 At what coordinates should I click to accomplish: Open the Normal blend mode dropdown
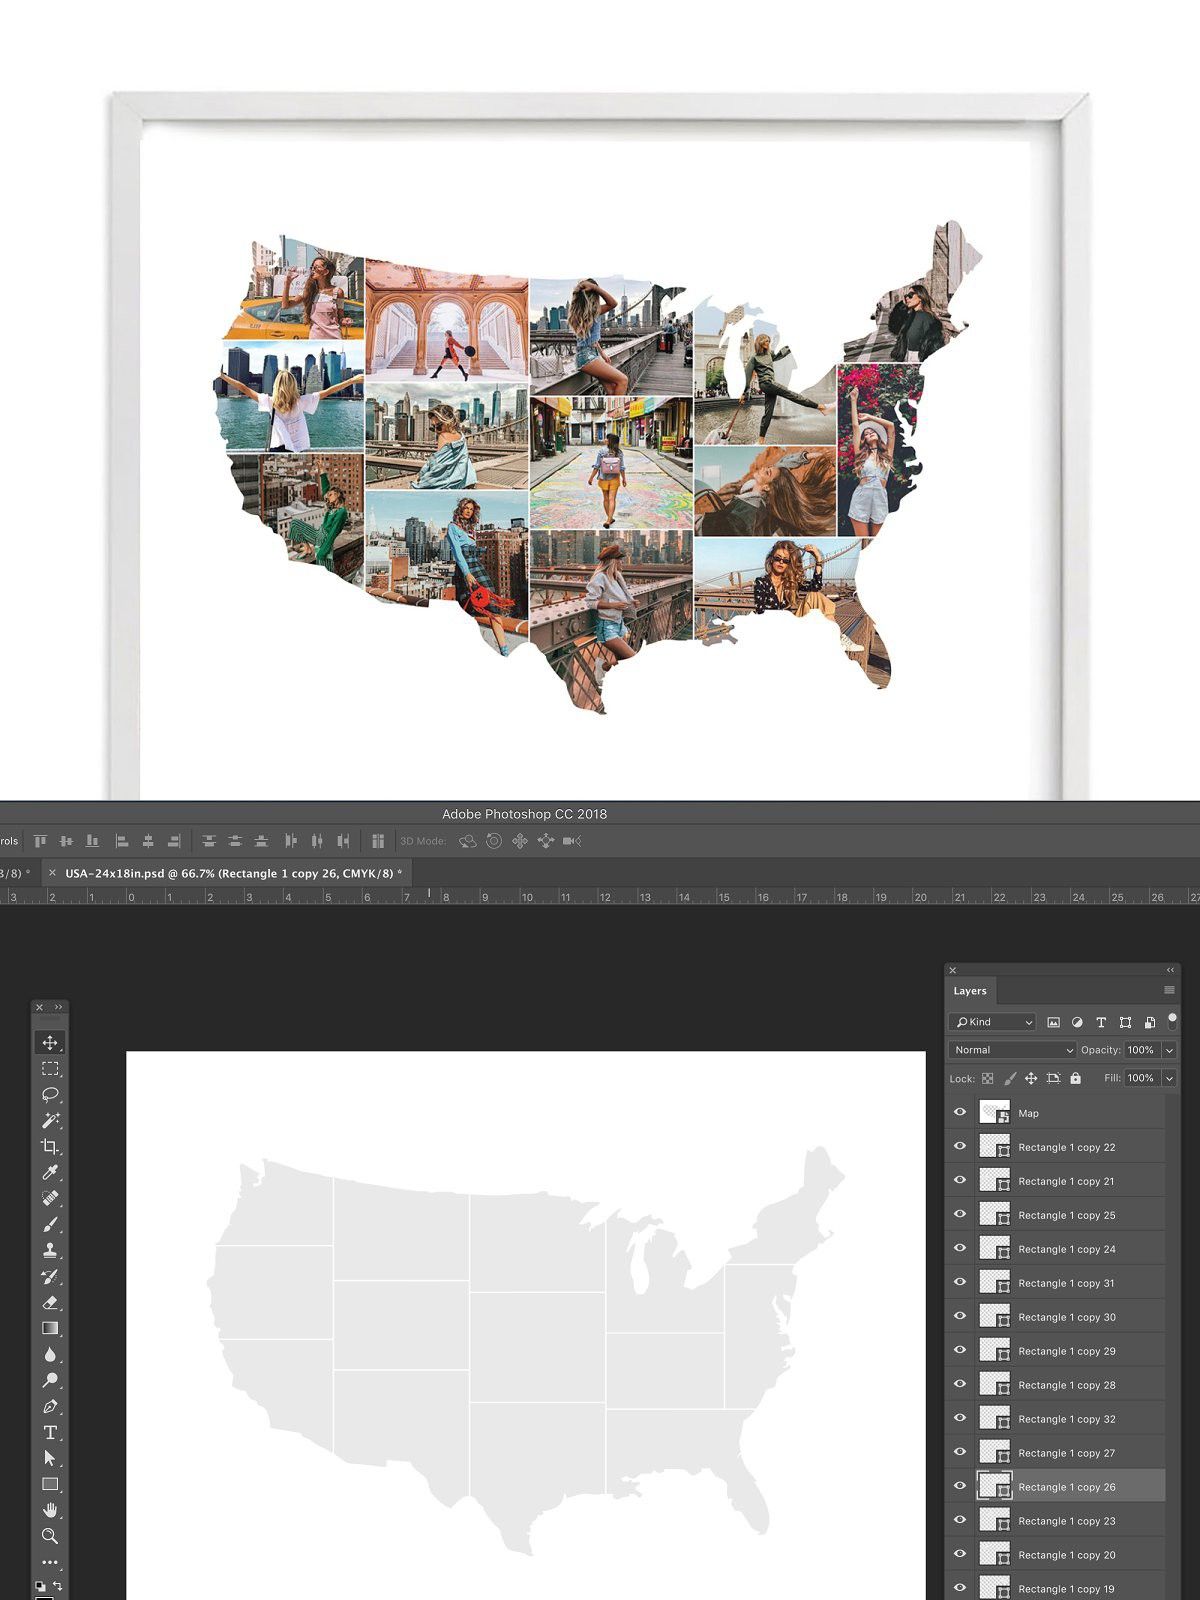[1012, 1050]
